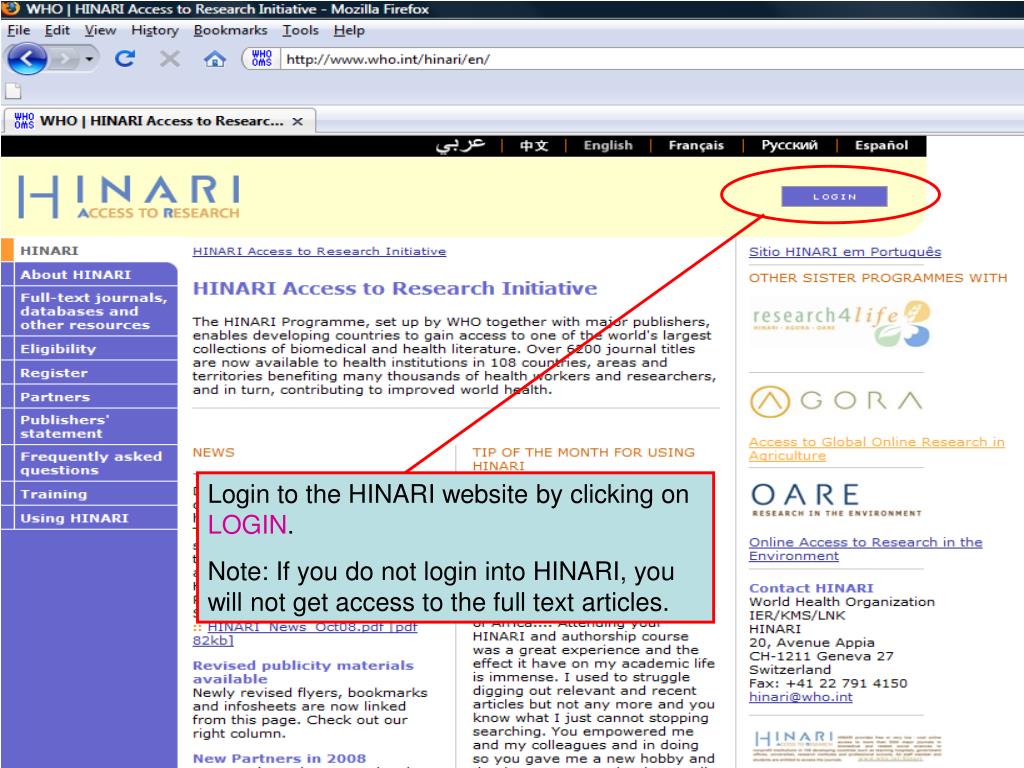The width and height of the screenshot is (1024, 768).
Task: Open Access to Global Online Research in Agriculture
Action: coord(876,449)
